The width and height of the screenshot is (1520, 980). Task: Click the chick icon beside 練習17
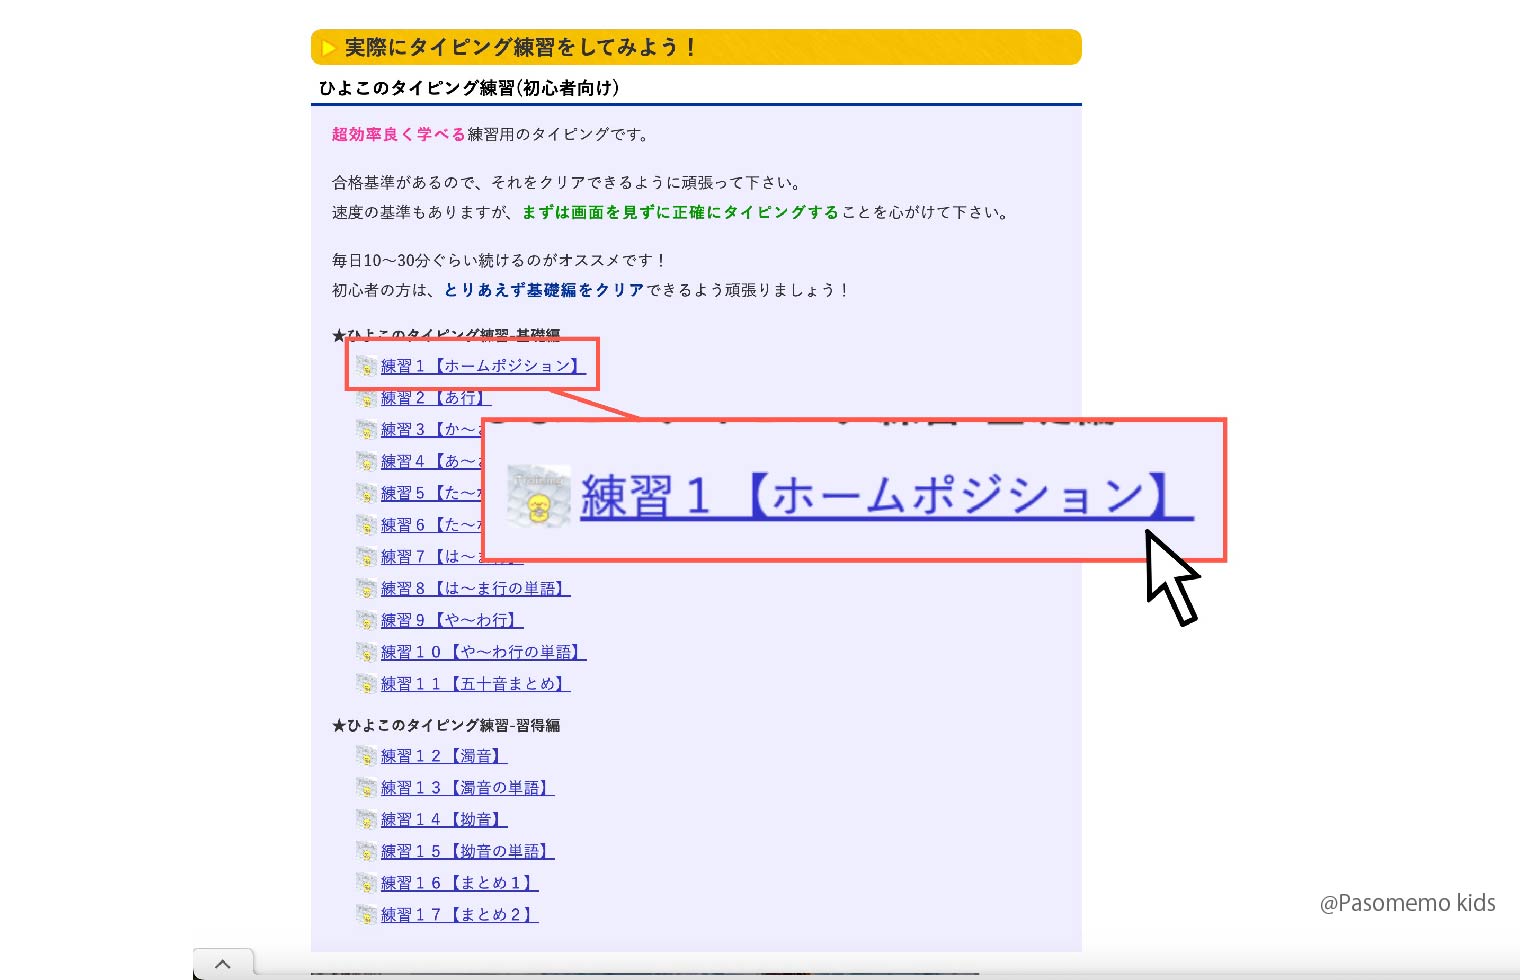coord(367,915)
